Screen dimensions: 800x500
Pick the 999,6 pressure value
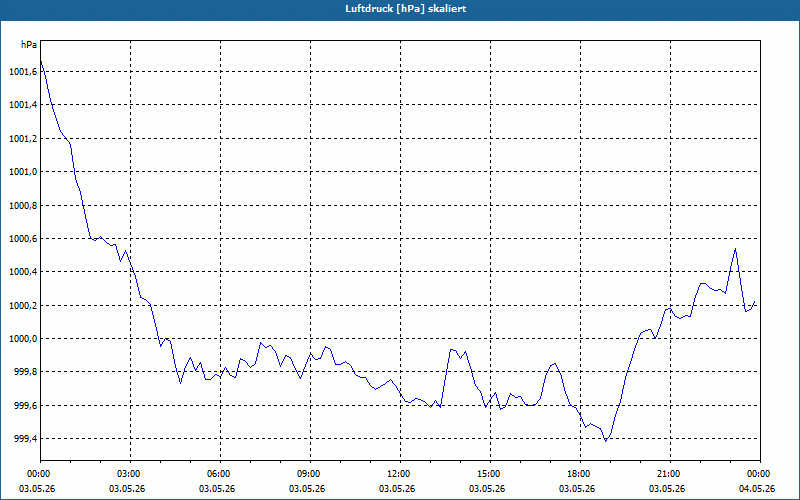25,406
